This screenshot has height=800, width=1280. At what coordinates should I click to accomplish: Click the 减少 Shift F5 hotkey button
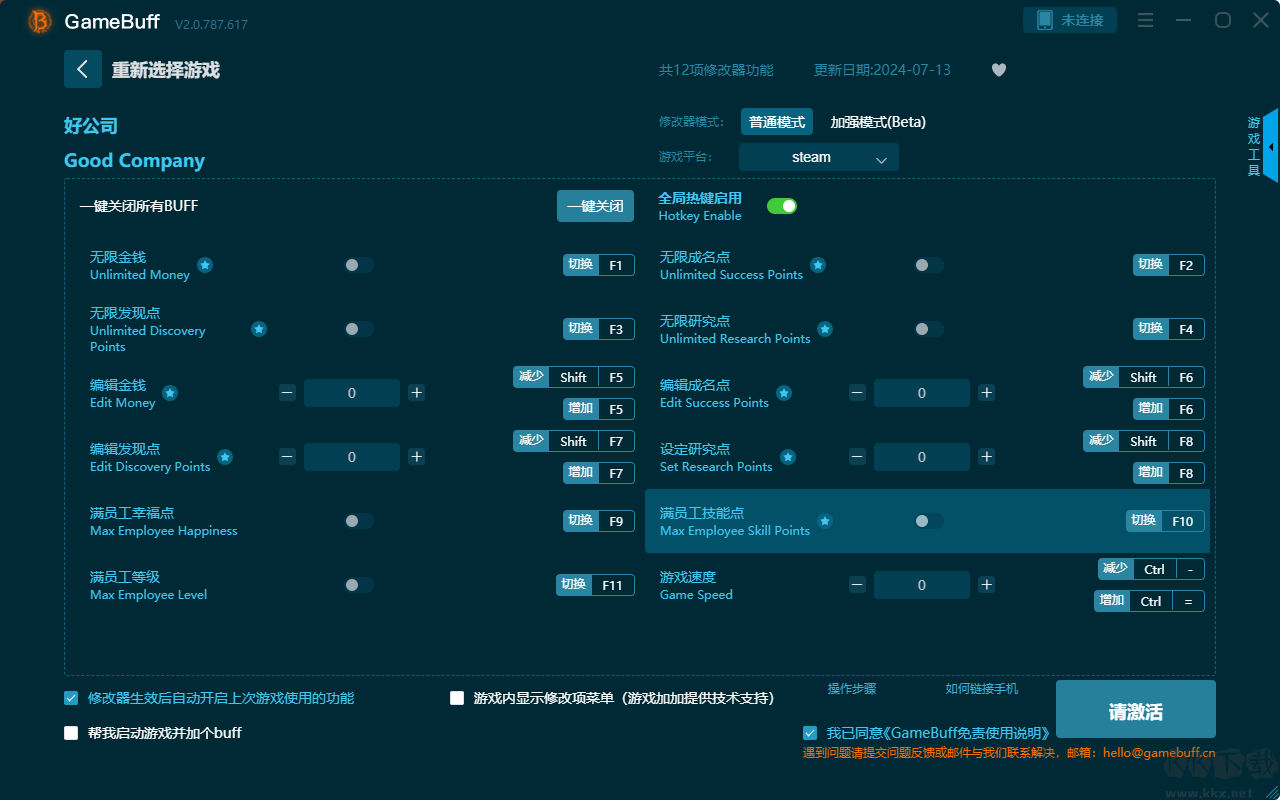(574, 377)
